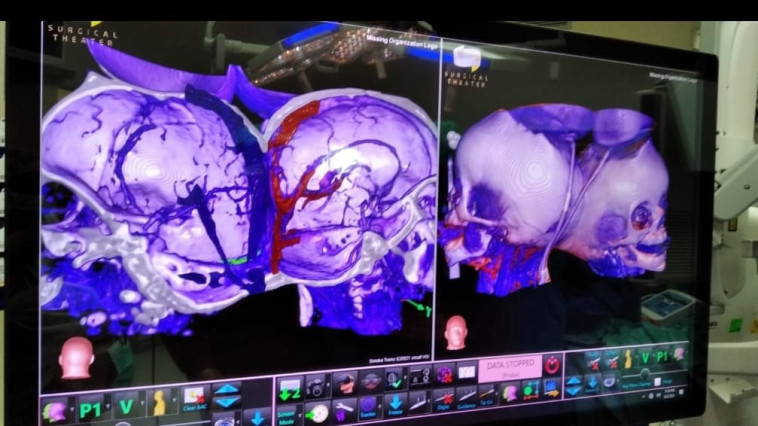Screen dimensions: 758x426
Task: Click the left blue up arrow stepper
Action: point(227,389)
